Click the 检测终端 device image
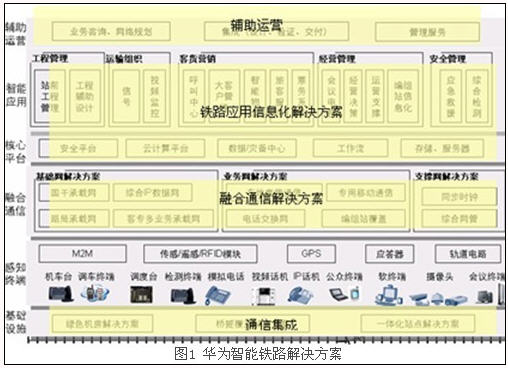The width and height of the screenshot is (508, 368). coord(183,295)
